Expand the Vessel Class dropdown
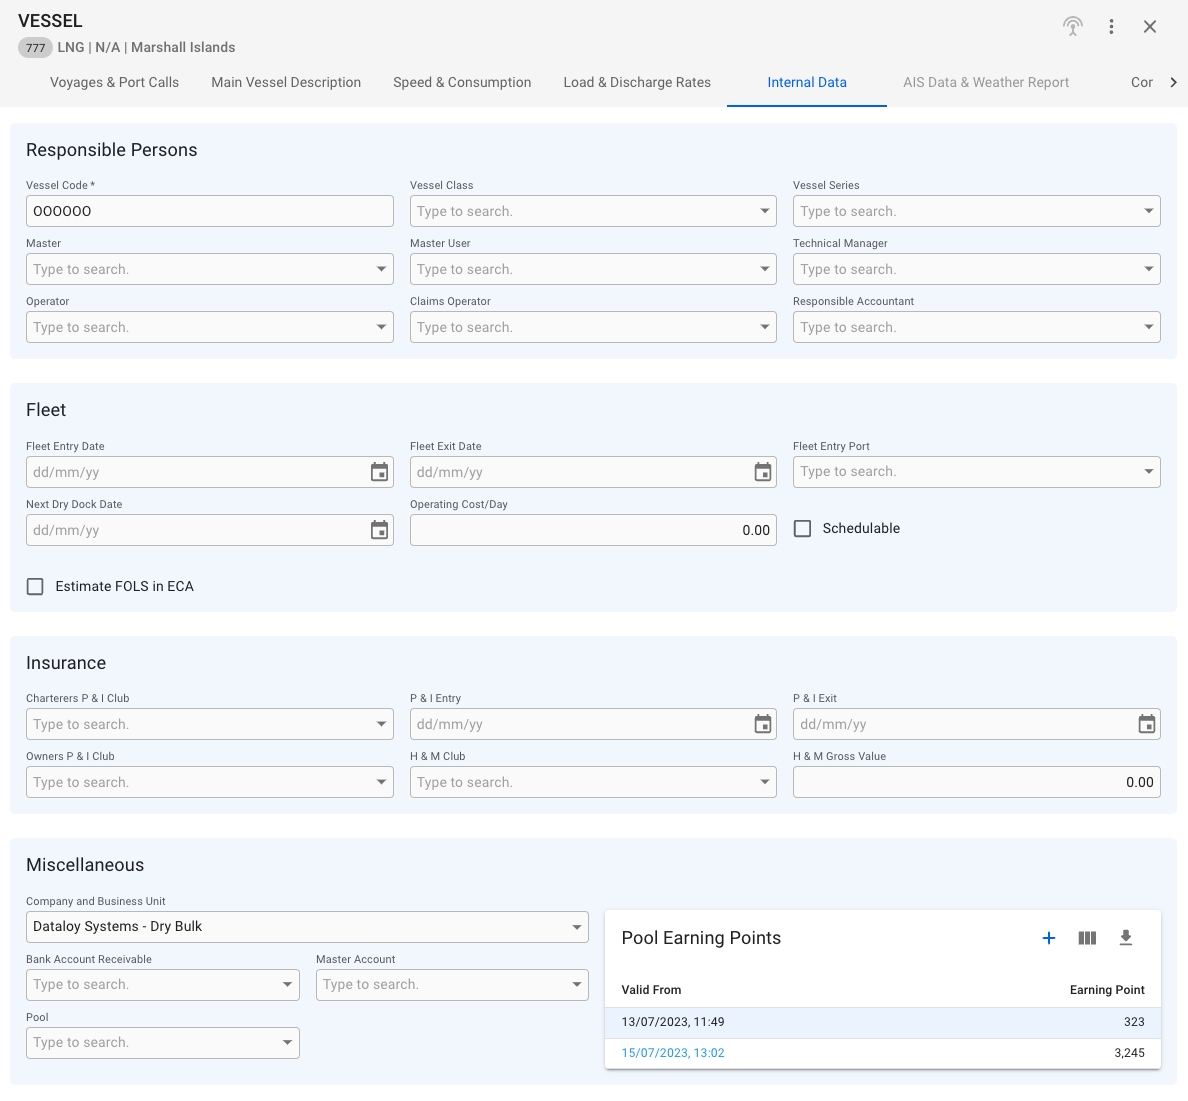The width and height of the screenshot is (1188, 1101). pos(764,211)
